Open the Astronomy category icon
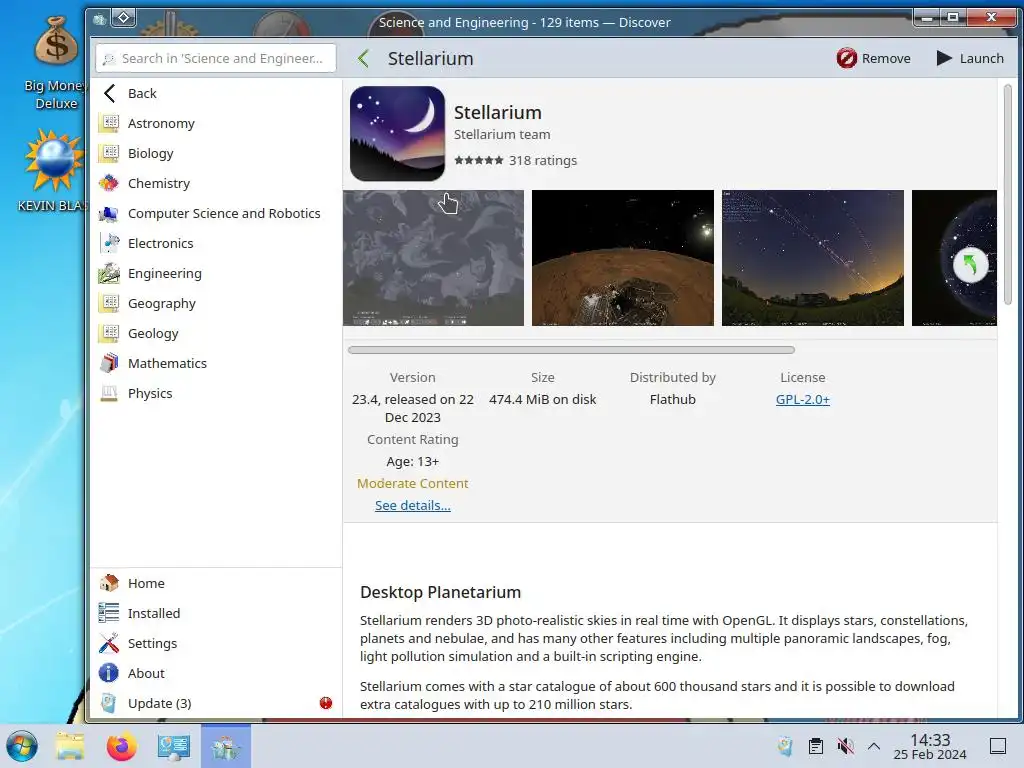Image resolution: width=1024 pixels, height=768 pixels. coord(109,123)
